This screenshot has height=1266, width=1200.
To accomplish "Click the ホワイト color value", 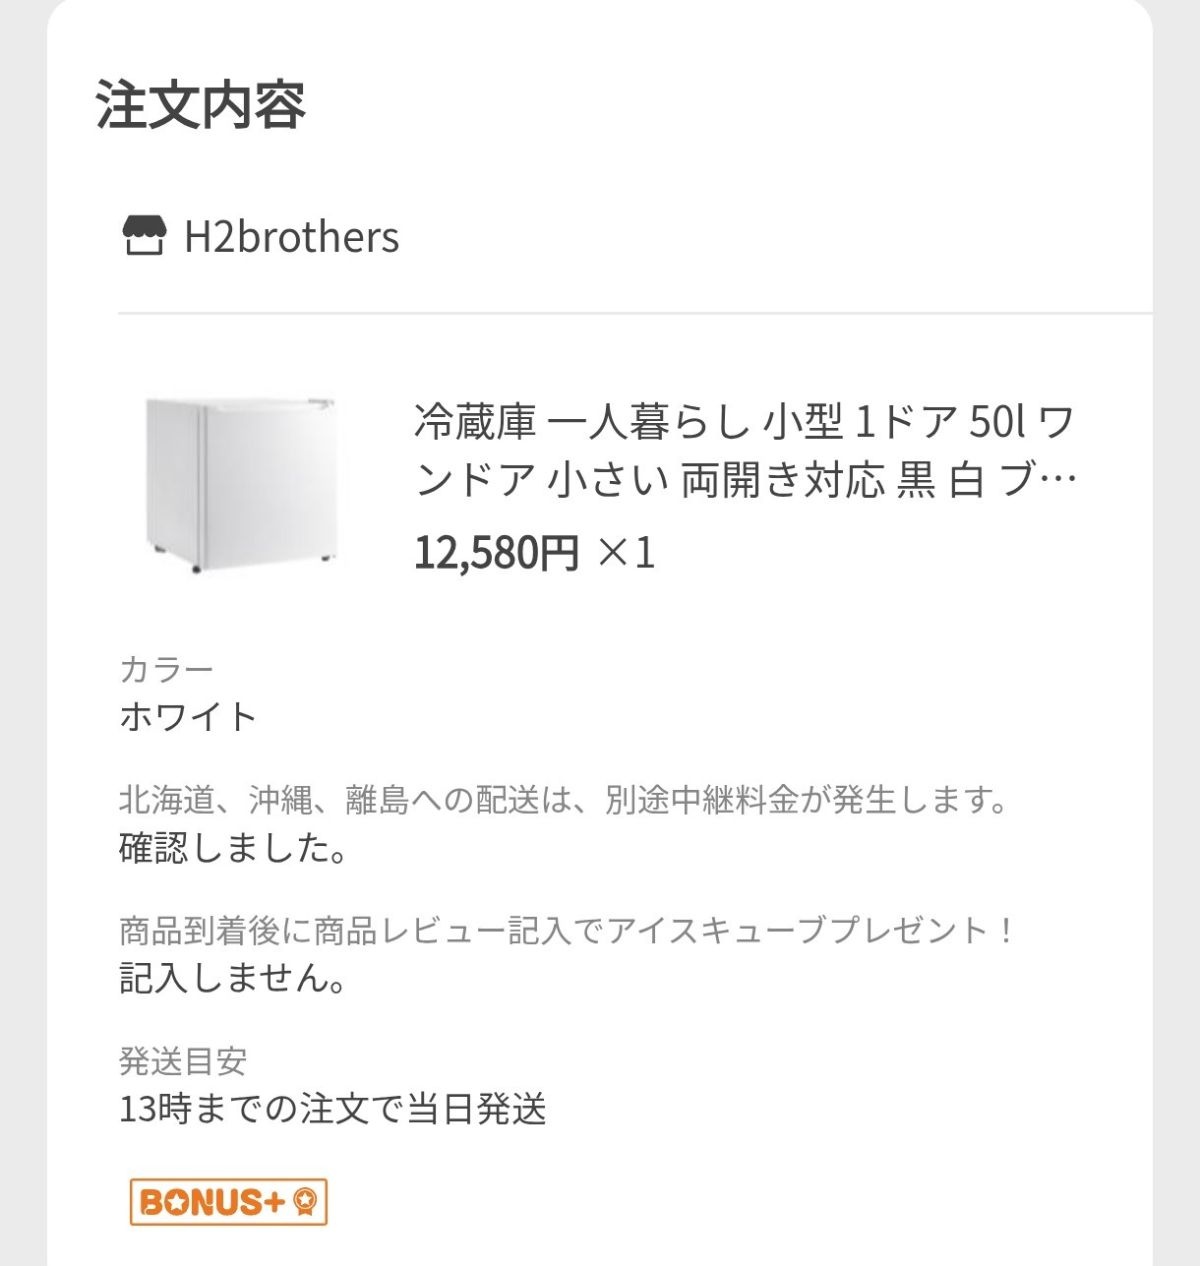I will tap(188, 717).
